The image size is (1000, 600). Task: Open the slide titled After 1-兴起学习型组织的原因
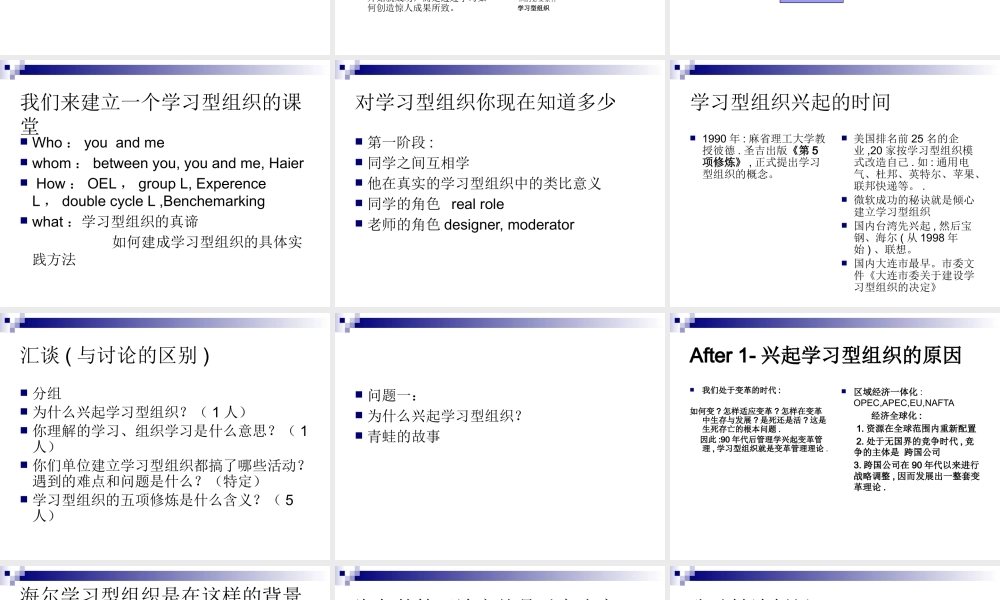pos(835,436)
